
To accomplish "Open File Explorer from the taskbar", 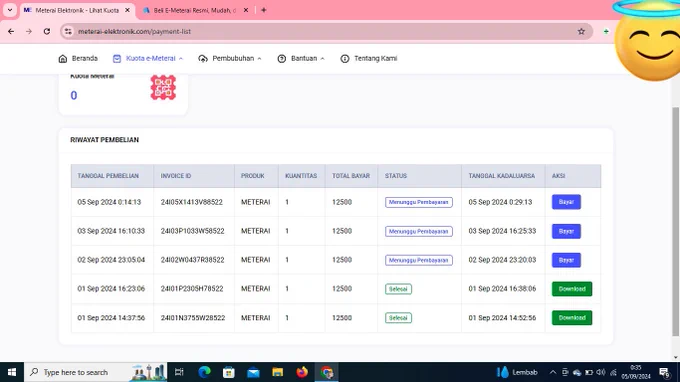I will [x=278, y=372].
